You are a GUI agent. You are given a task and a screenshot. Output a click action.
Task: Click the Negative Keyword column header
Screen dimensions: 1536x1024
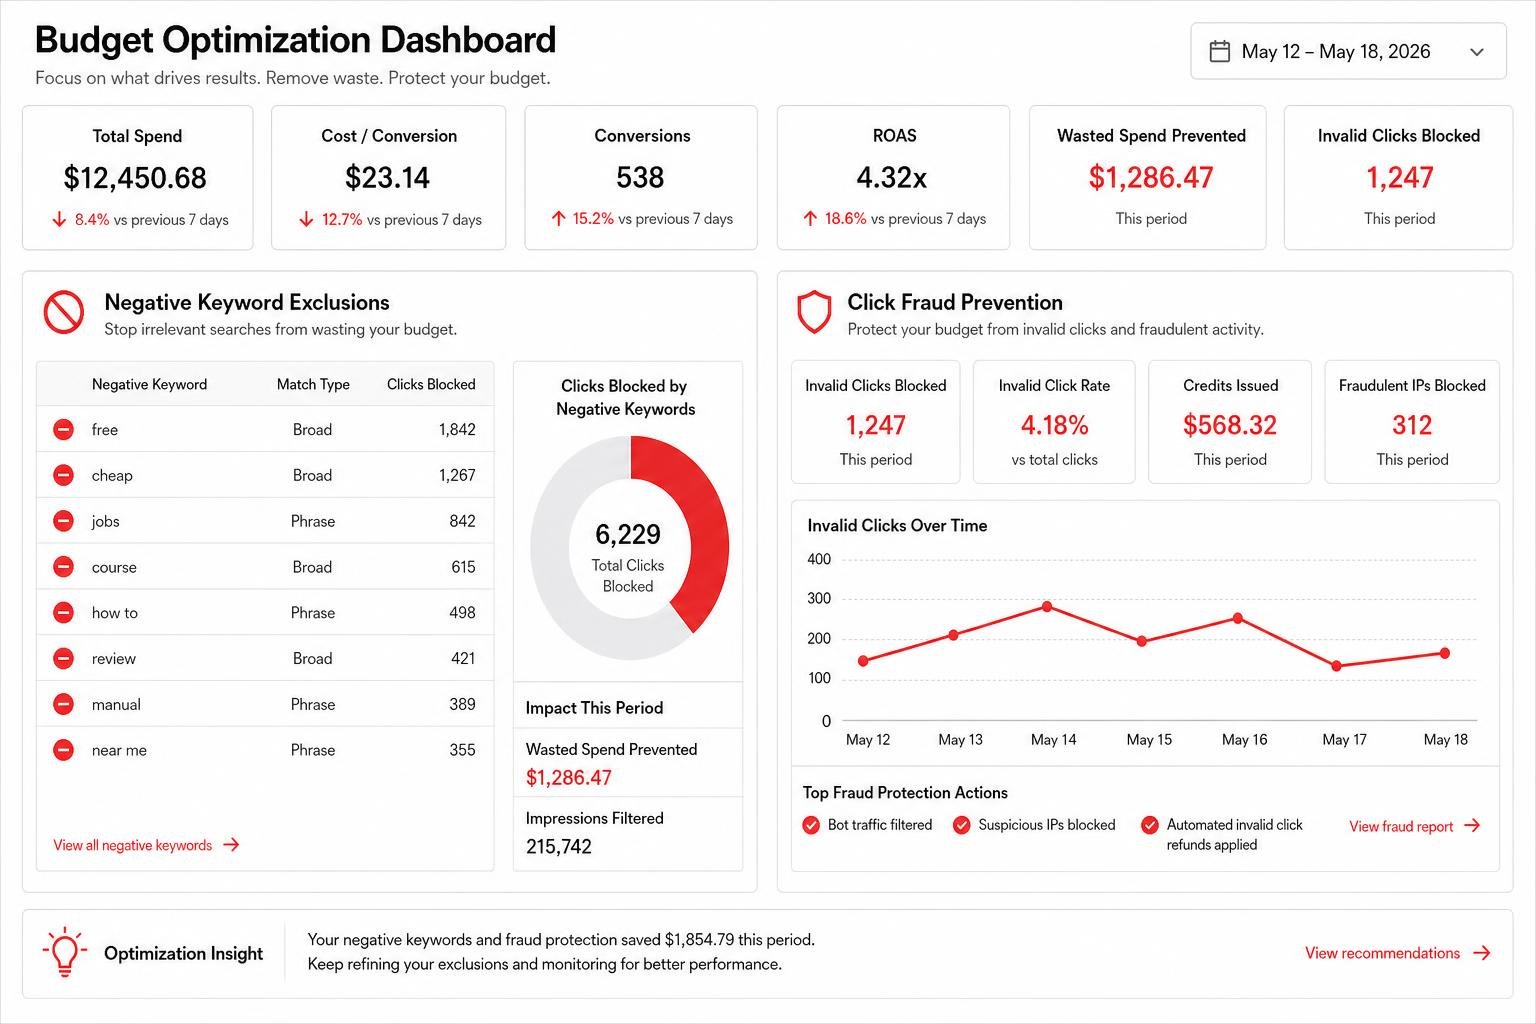click(x=149, y=384)
